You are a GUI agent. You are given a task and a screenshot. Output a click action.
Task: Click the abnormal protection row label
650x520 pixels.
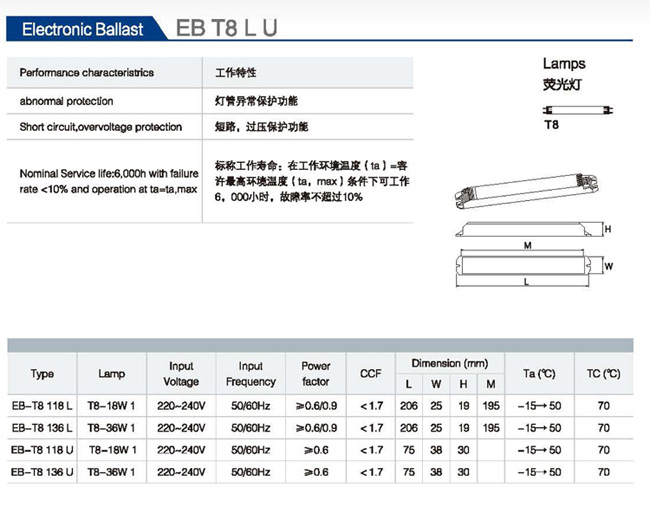pyautogui.click(x=66, y=101)
